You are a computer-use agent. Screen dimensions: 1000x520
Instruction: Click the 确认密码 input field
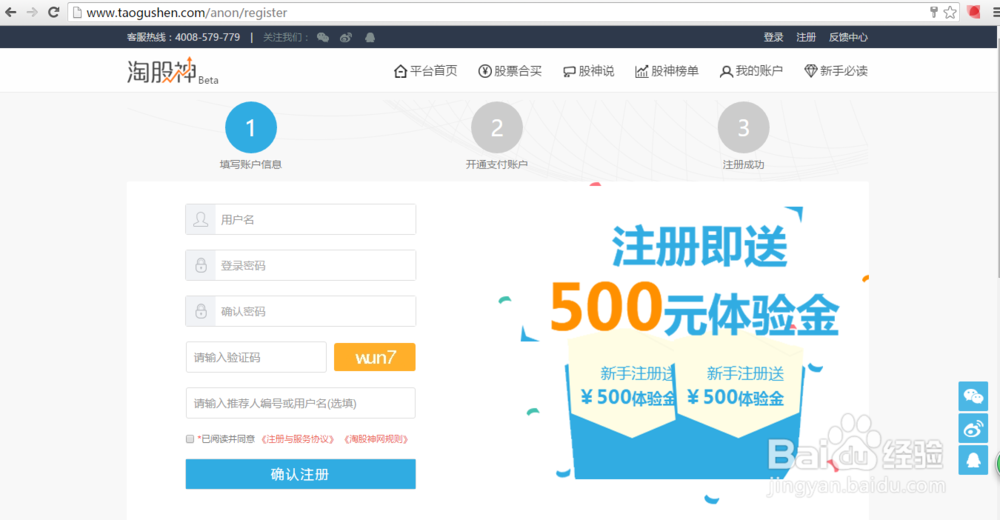click(x=300, y=311)
